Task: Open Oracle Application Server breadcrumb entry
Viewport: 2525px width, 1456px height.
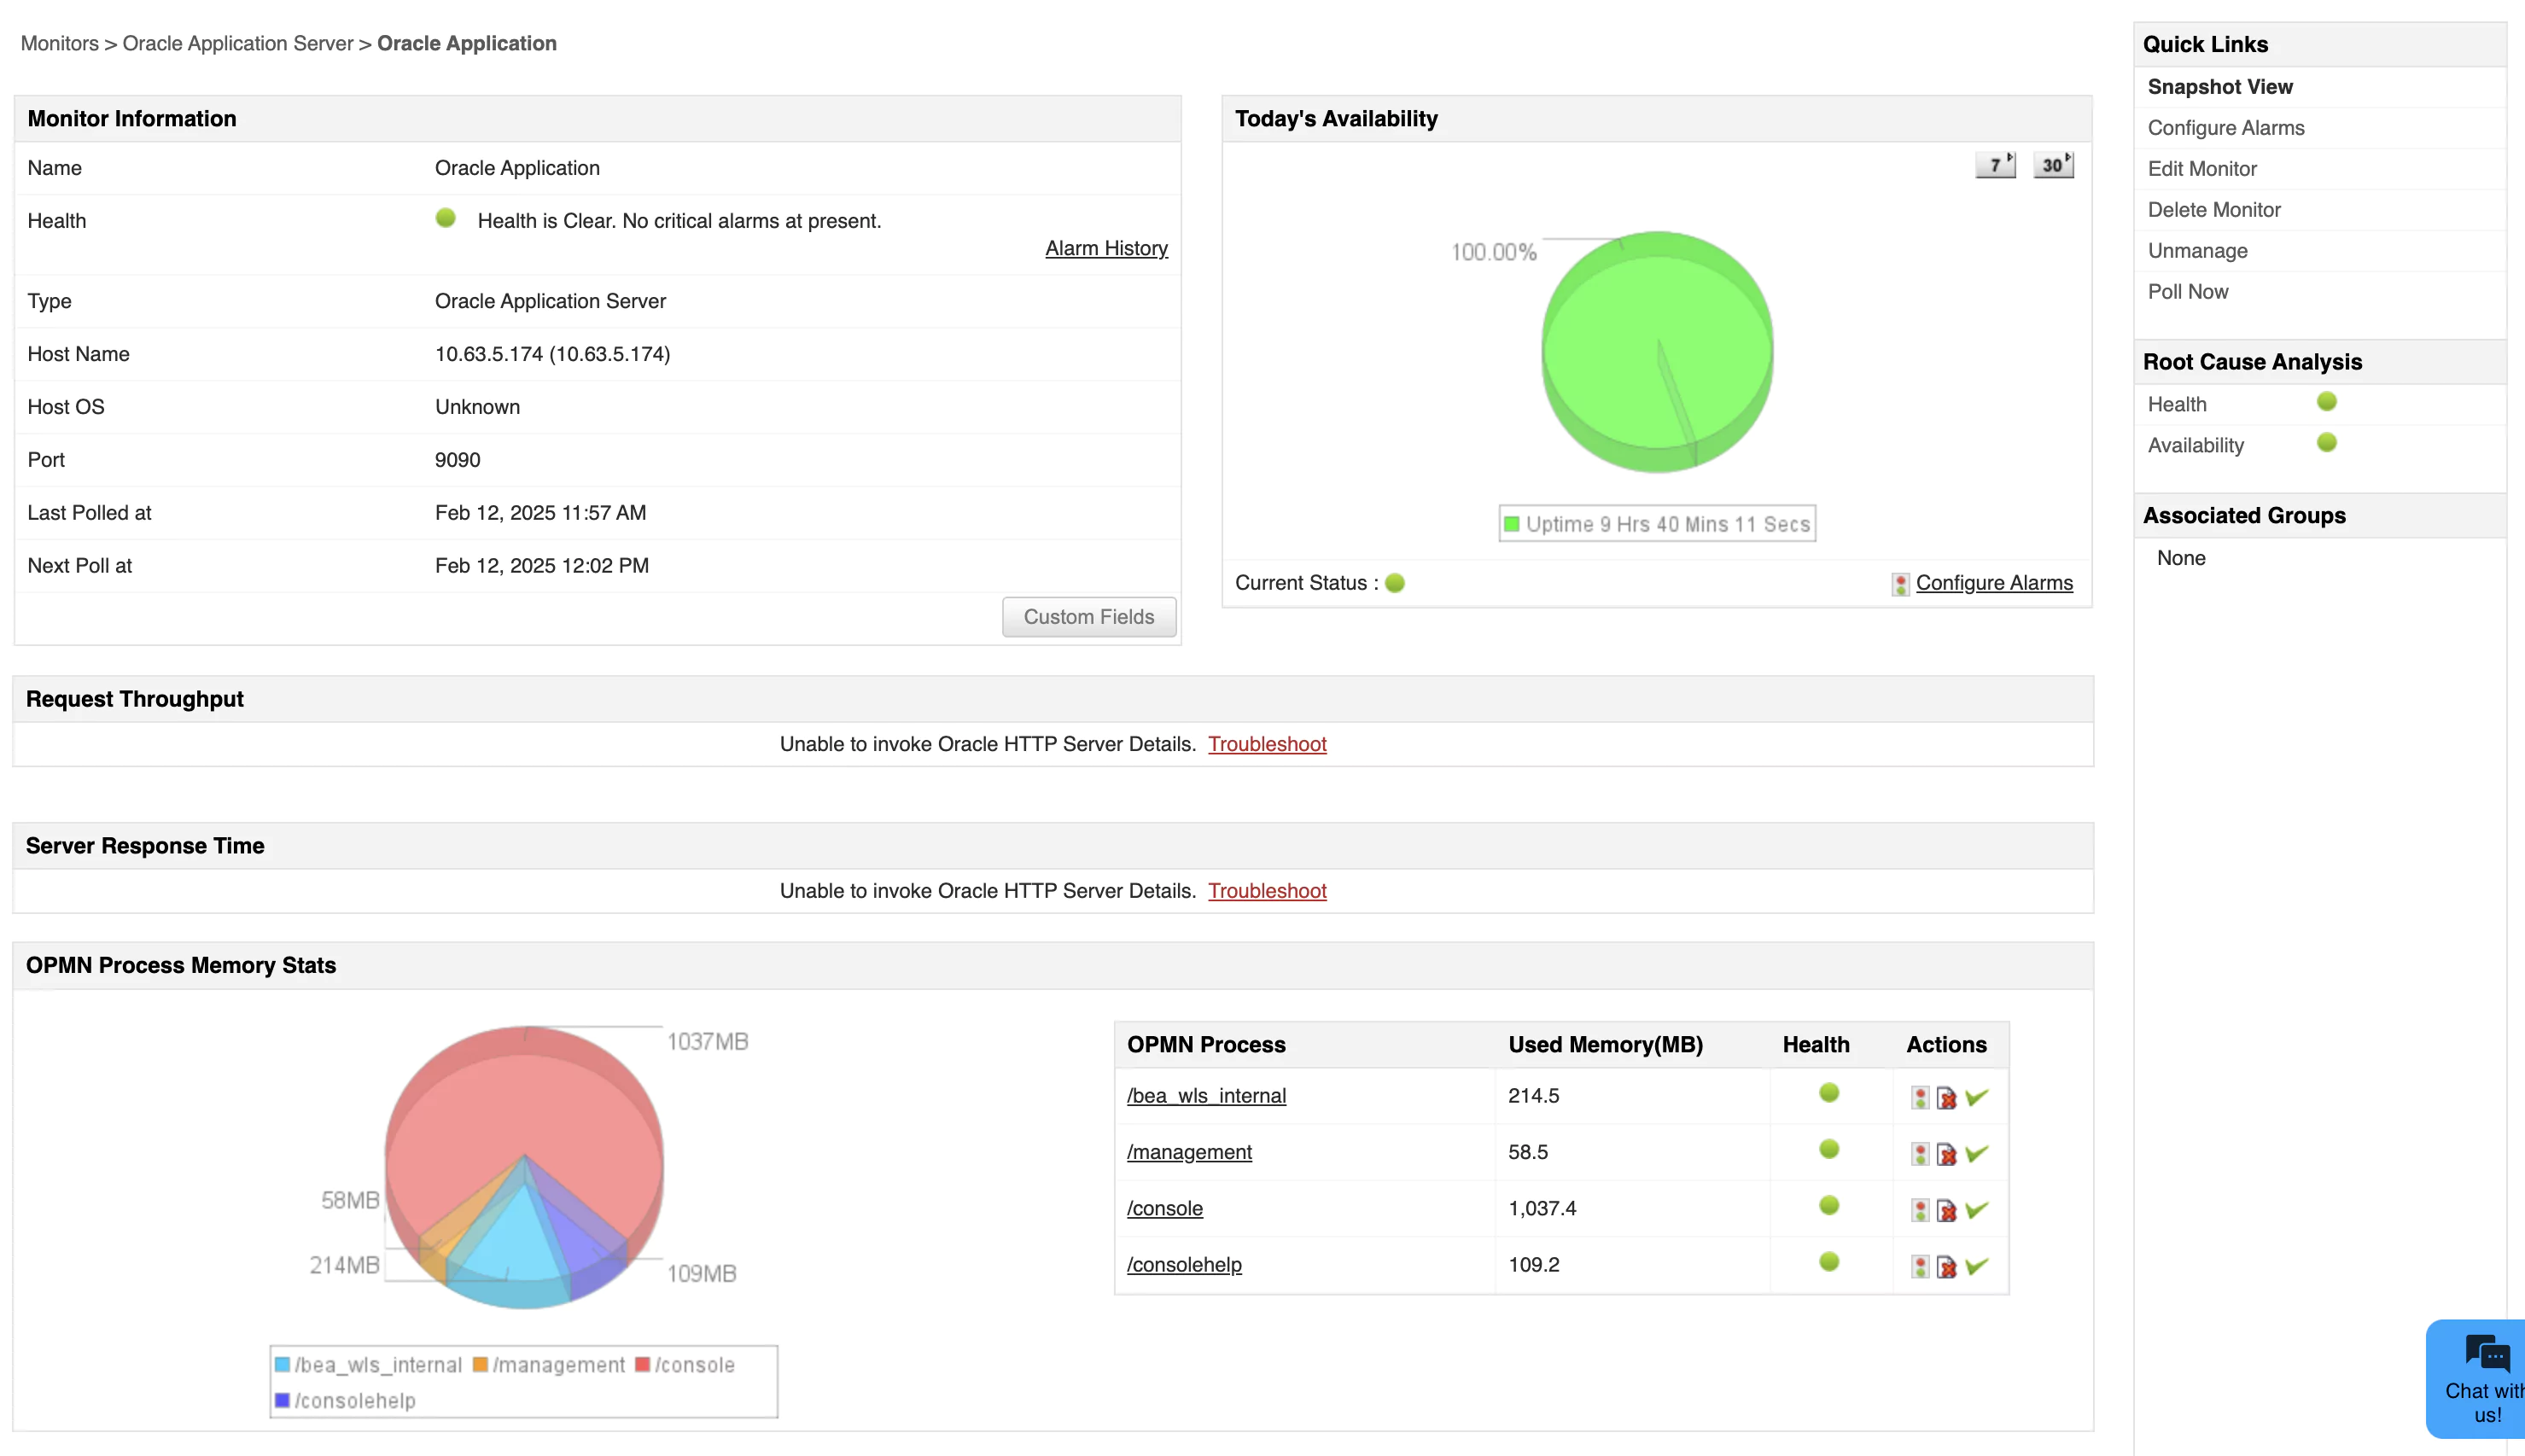Action: tap(238, 43)
